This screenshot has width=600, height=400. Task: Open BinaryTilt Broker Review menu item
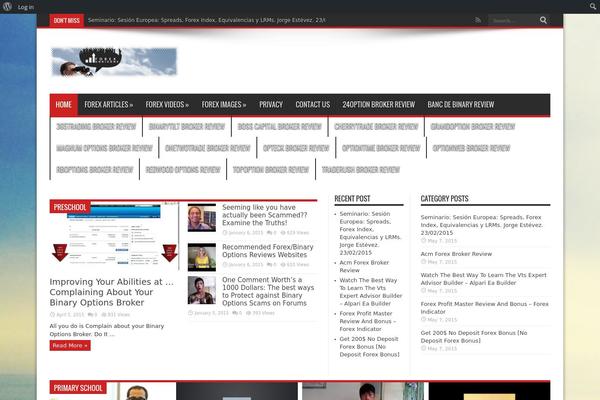[187, 127]
